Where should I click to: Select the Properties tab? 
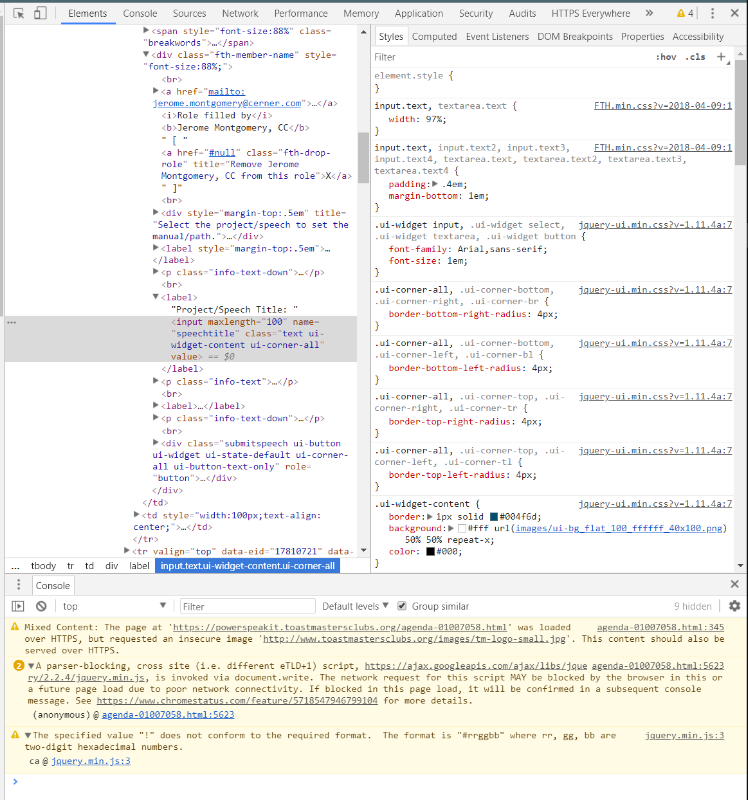(x=642, y=37)
